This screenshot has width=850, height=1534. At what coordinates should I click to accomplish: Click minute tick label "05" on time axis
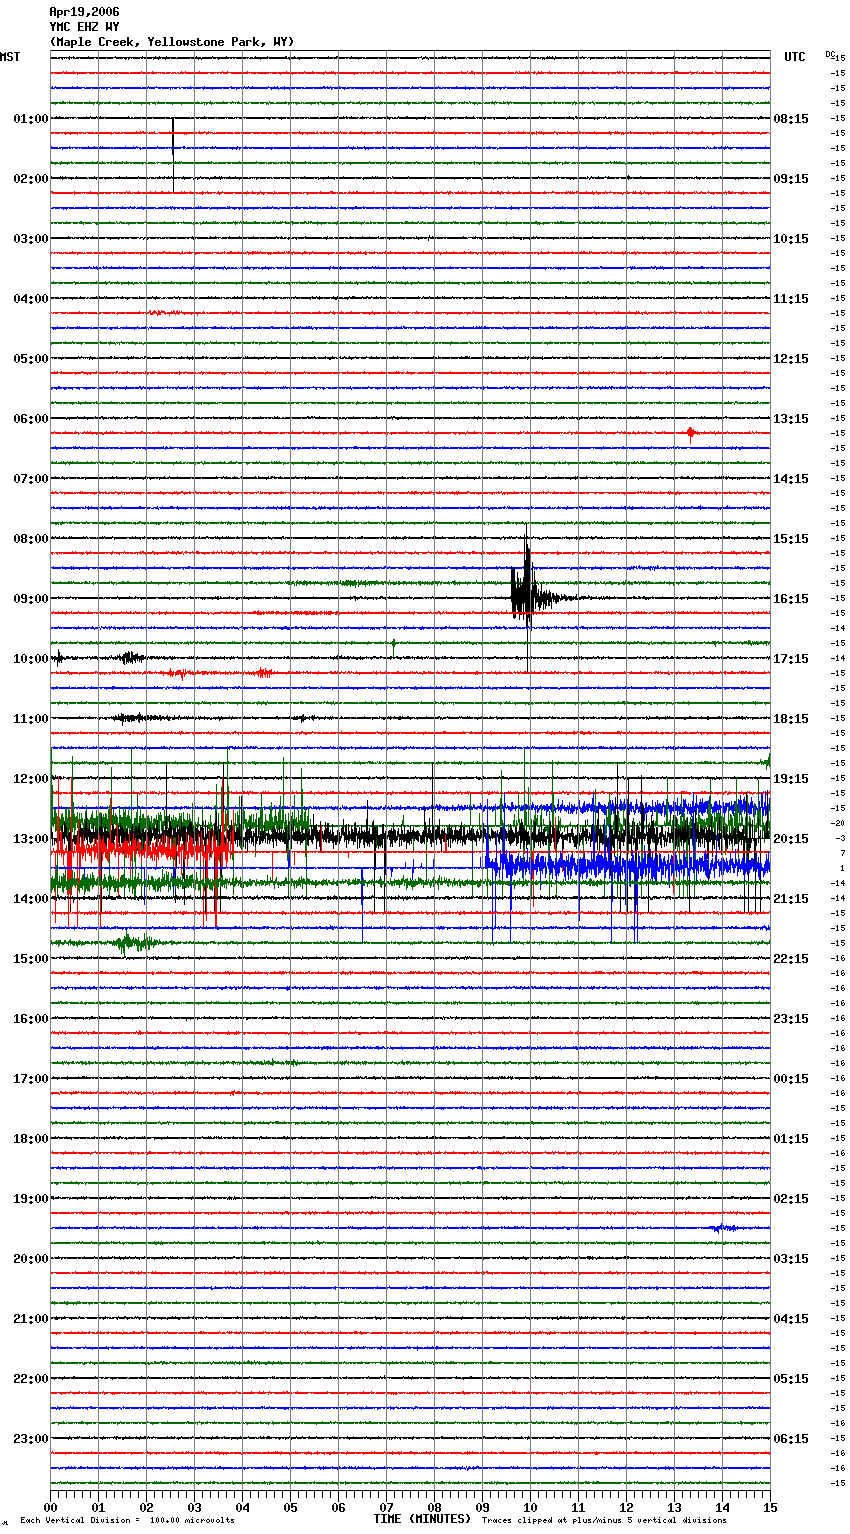[x=291, y=1507]
